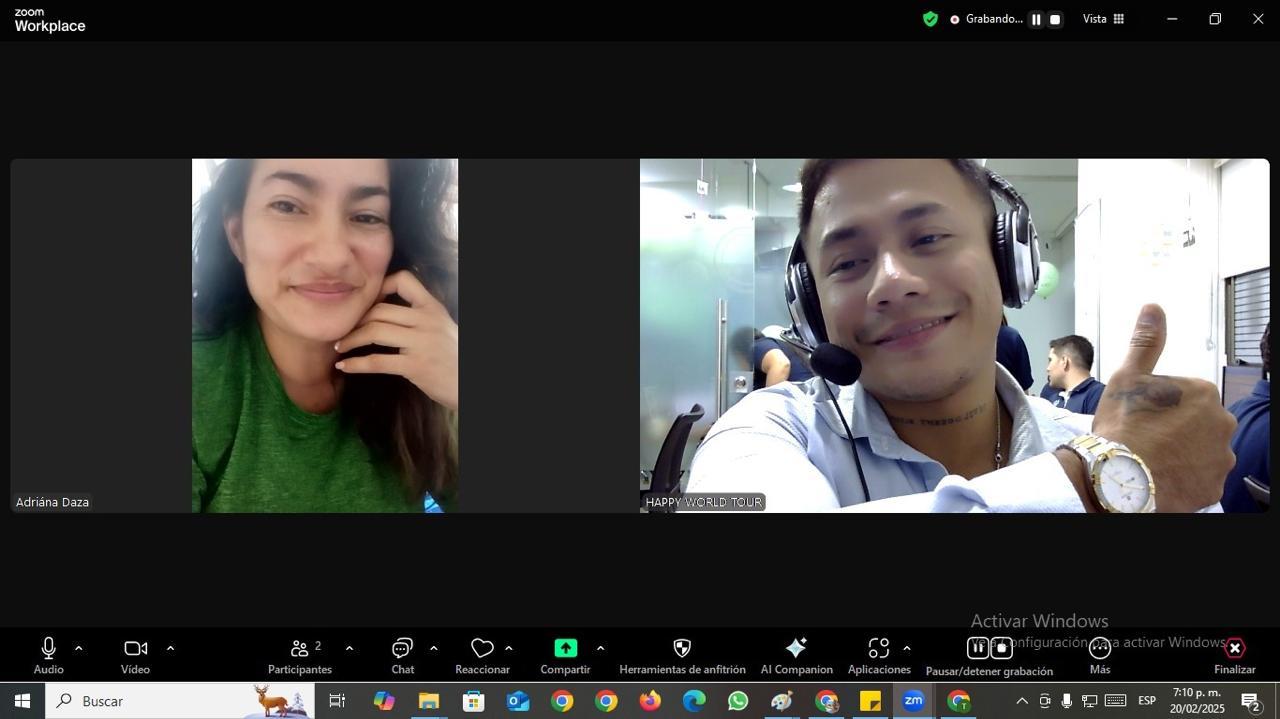
Task: Turn off camera with the Vídeo button
Action: (135, 656)
